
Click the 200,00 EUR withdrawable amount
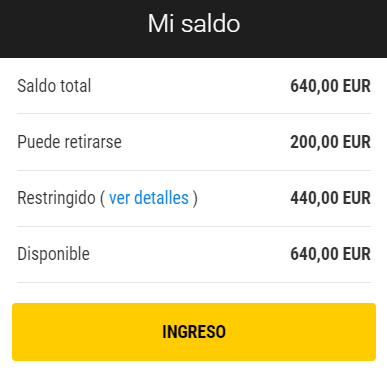tap(330, 142)
